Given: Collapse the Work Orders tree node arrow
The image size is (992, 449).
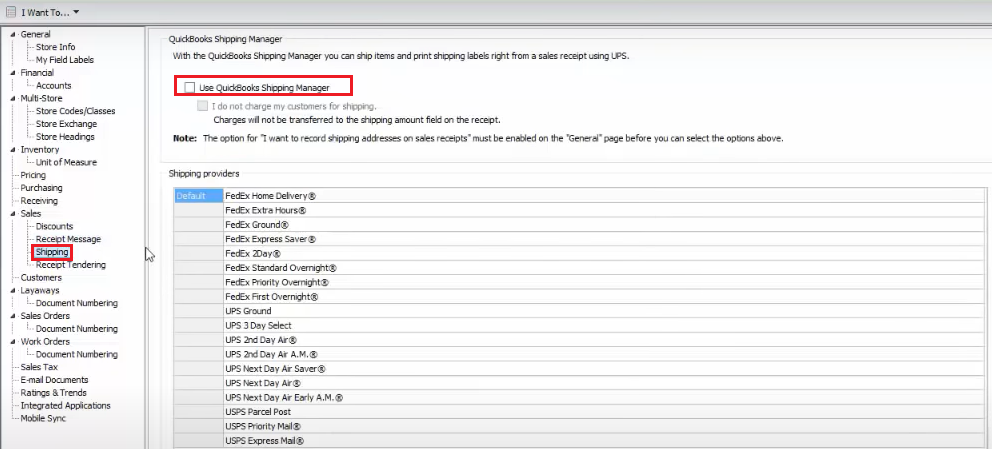Looking at the screenshot, I should tap(14, 341).
